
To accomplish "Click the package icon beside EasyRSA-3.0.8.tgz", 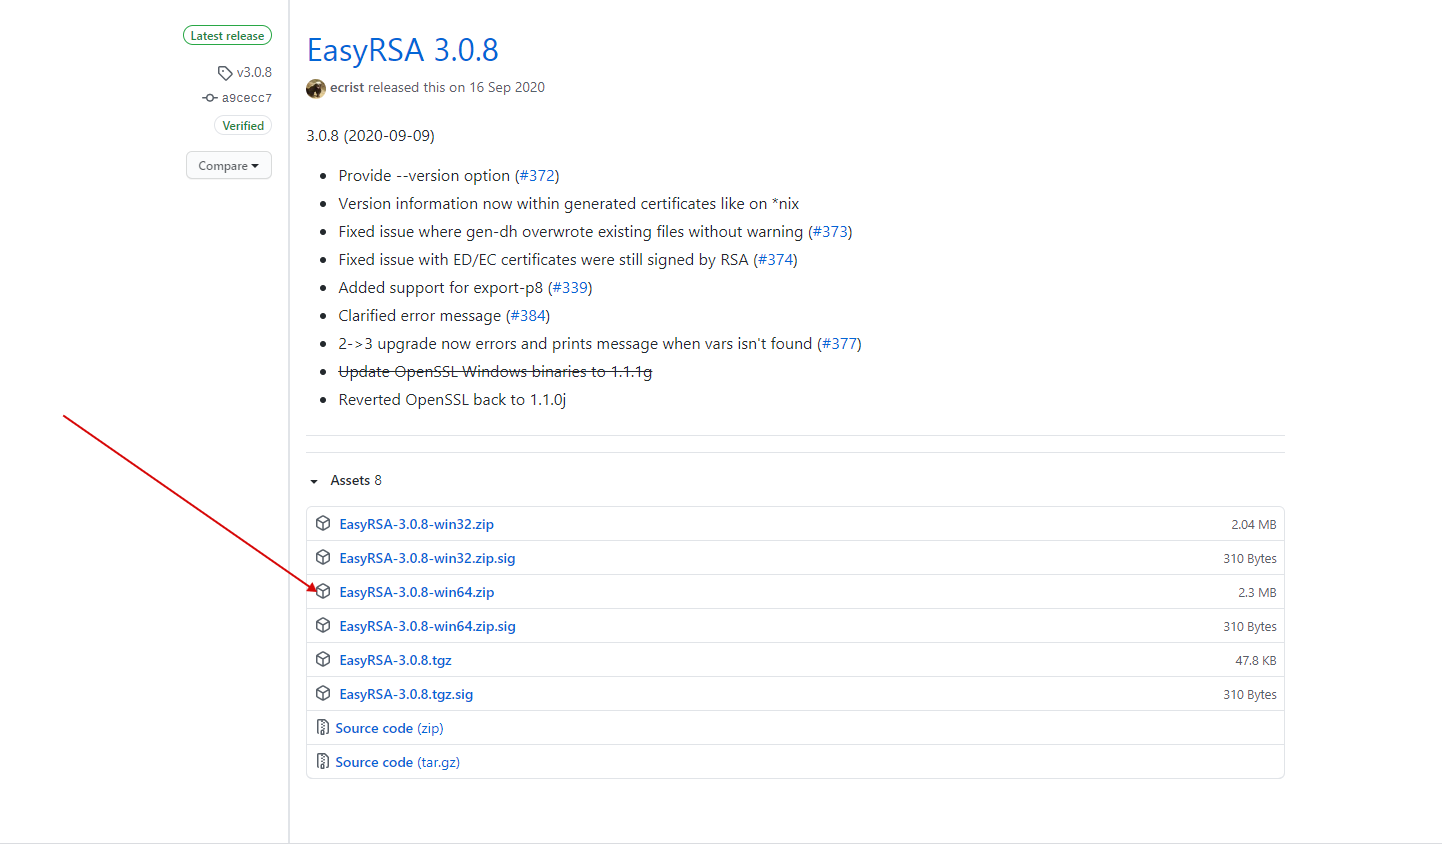I will pyautogui.click(x=323, y=659).
